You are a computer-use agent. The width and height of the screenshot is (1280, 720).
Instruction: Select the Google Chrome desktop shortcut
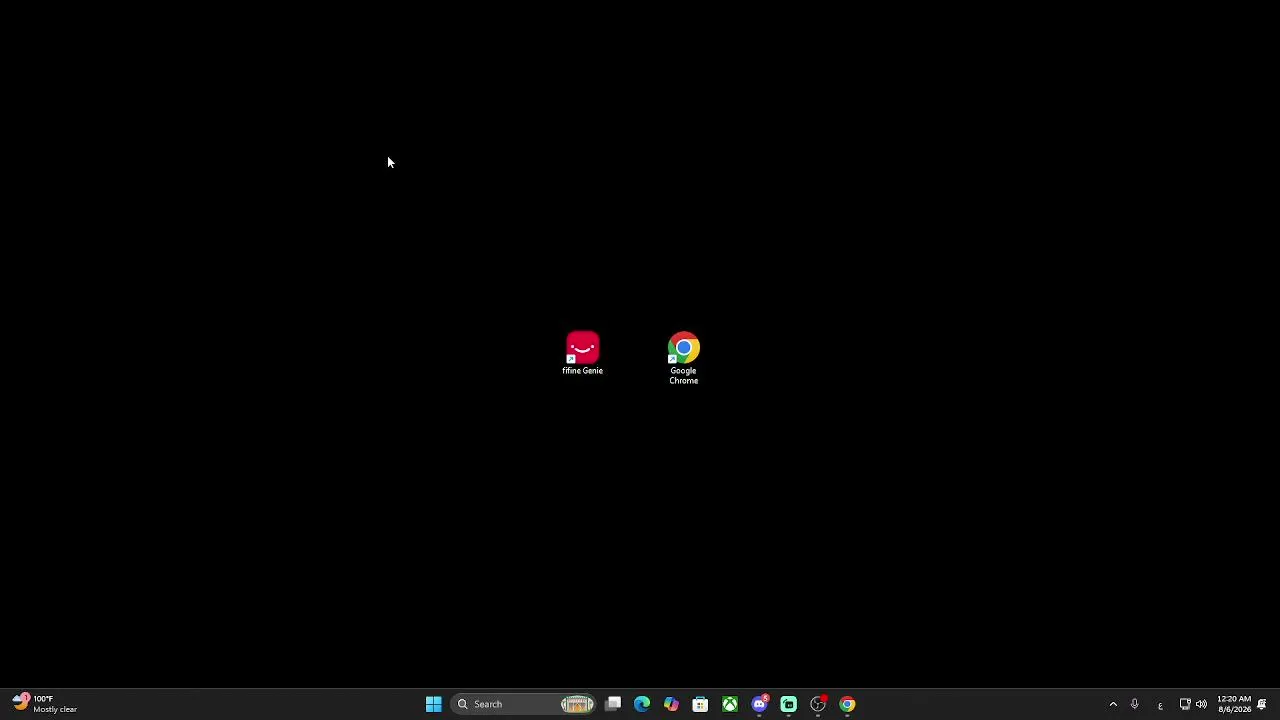(x=683, y=359)
